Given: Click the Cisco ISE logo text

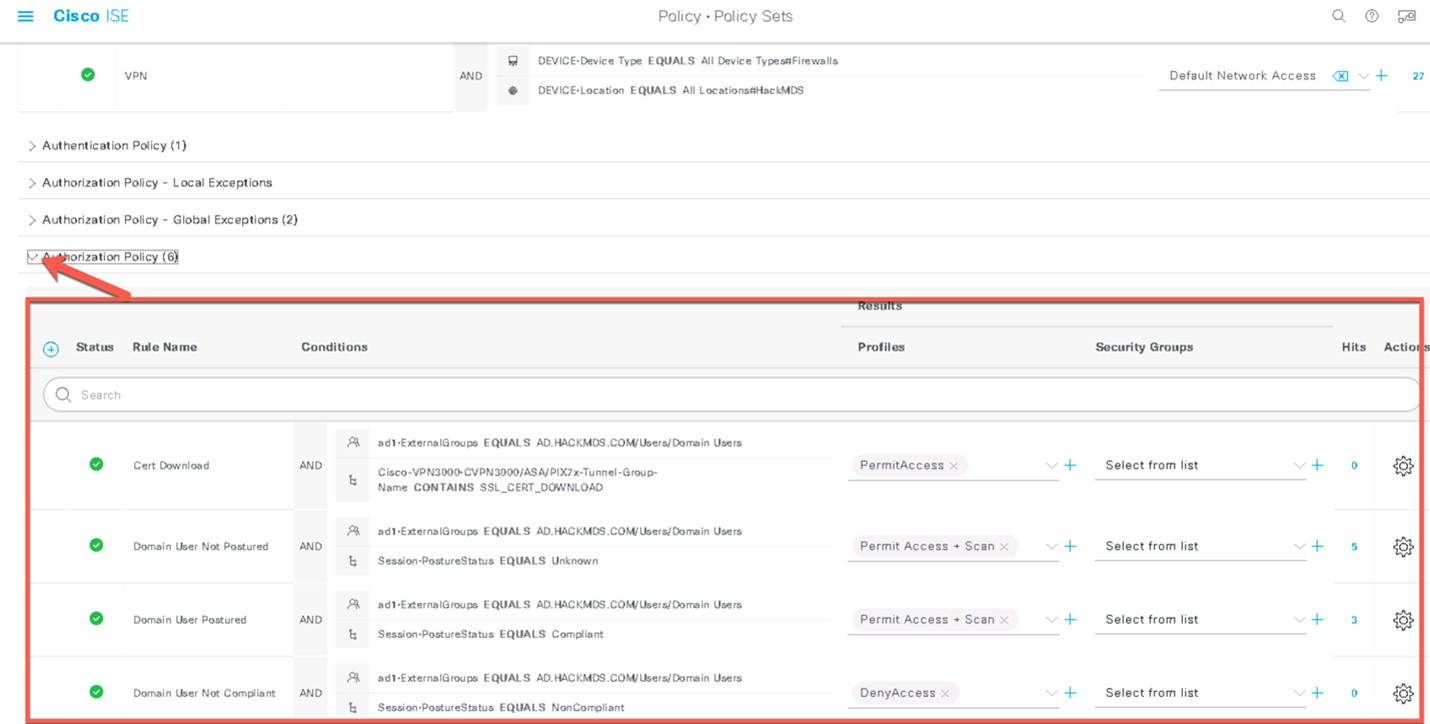Looking at the screenshot, I should point(91,16).
